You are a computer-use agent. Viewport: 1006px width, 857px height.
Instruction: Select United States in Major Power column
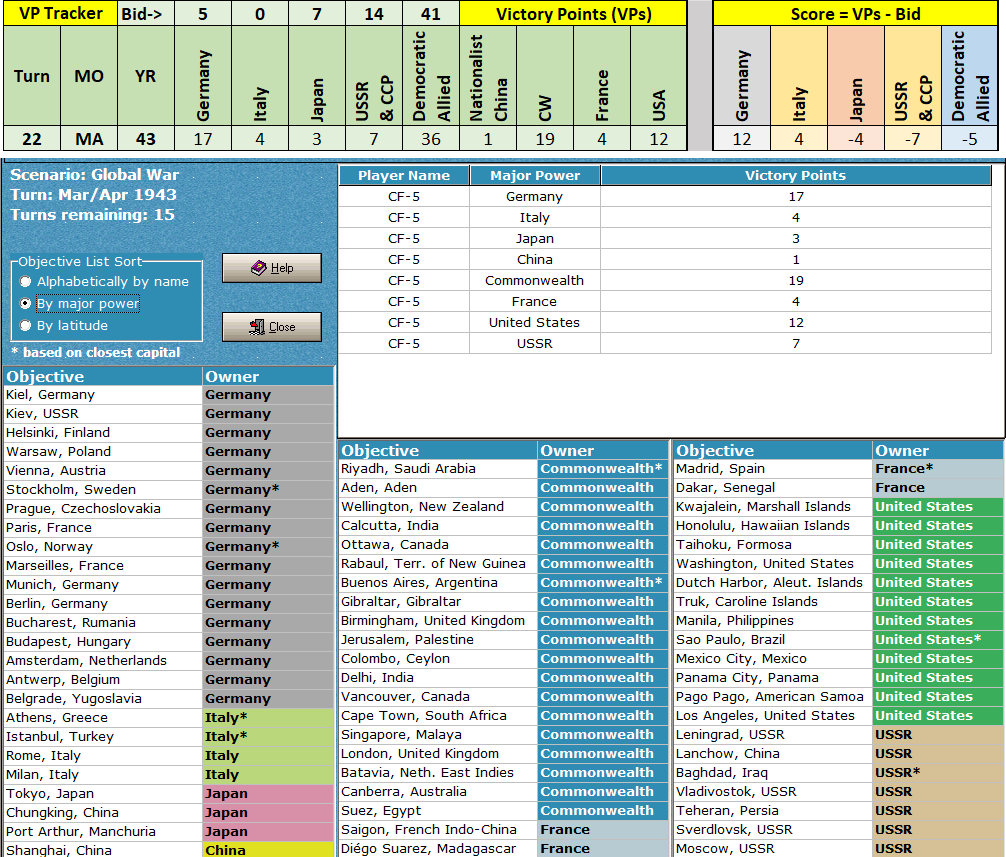[534, 323]
